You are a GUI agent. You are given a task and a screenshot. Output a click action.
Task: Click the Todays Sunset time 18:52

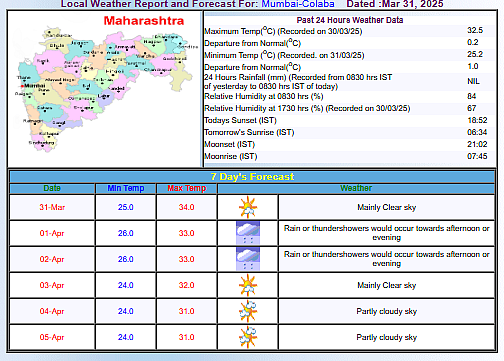click(477, 120)
